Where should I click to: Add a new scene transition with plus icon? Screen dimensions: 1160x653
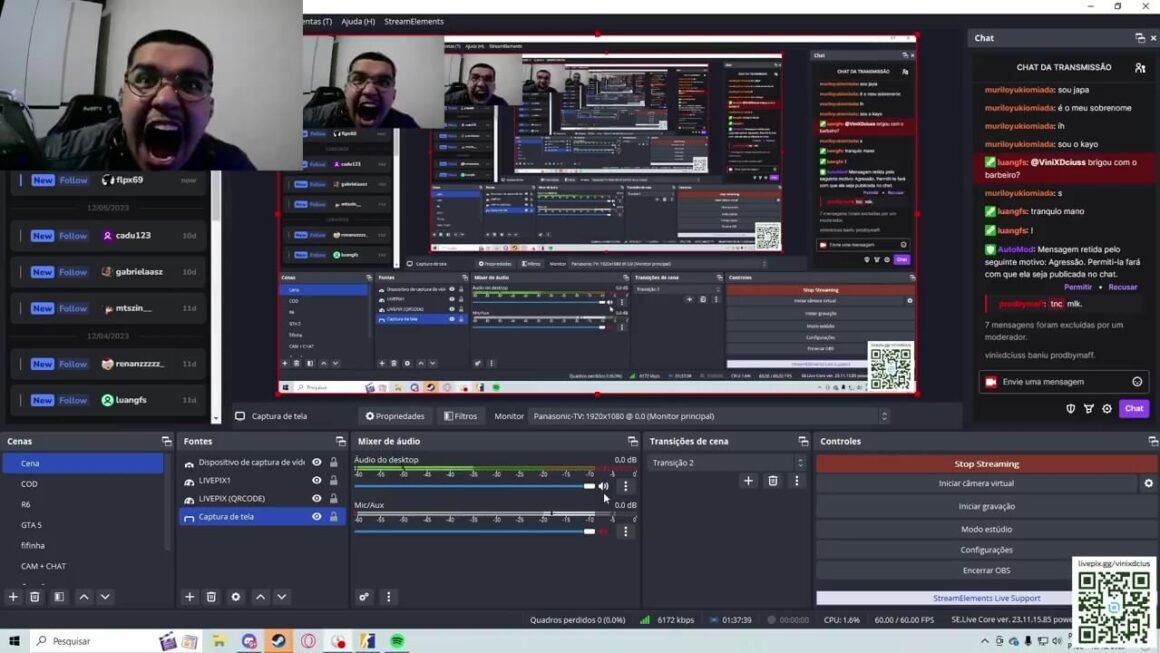coord(748,481)
